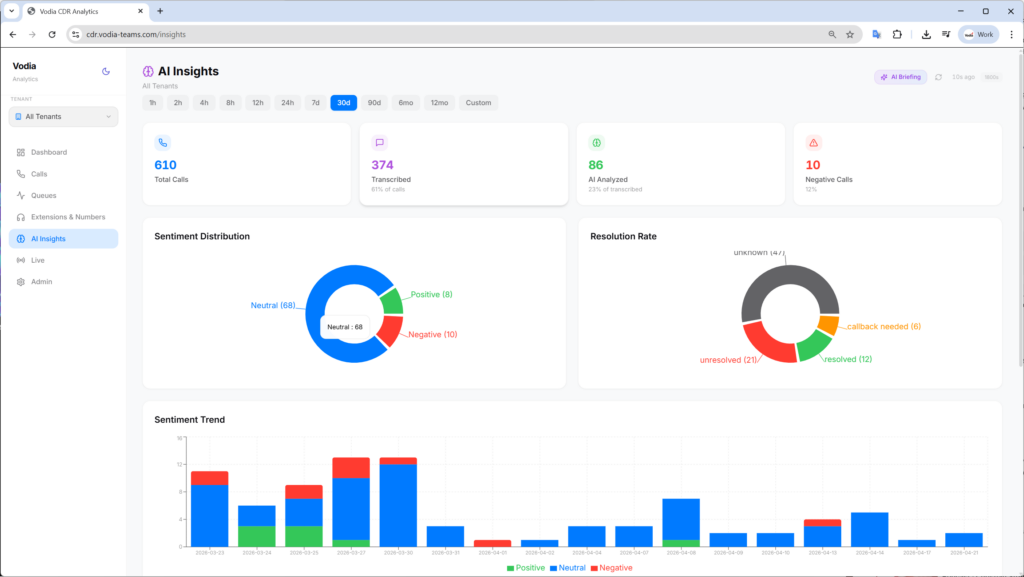Click the 610 Total Calls value
The image size is (1024, 577).
point(165,165)
